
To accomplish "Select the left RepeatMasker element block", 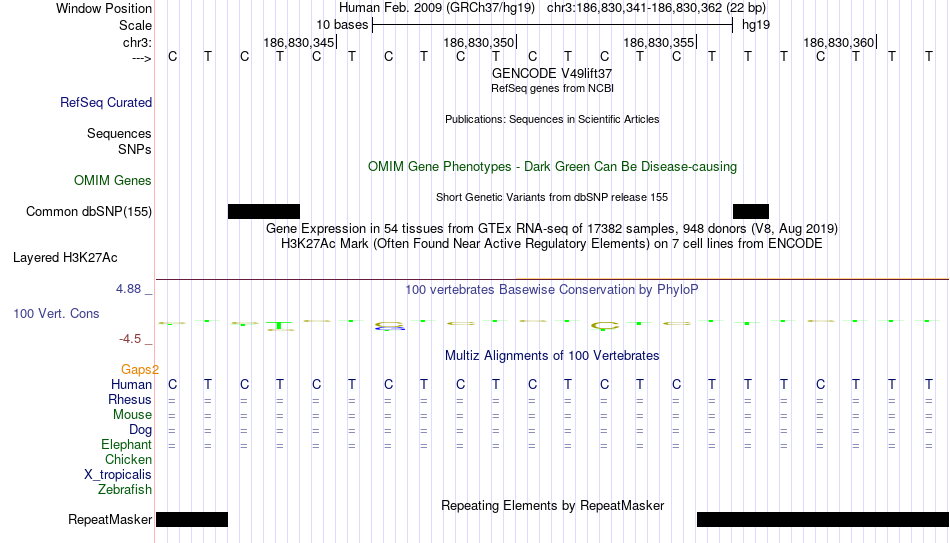I will pos(192,519).
